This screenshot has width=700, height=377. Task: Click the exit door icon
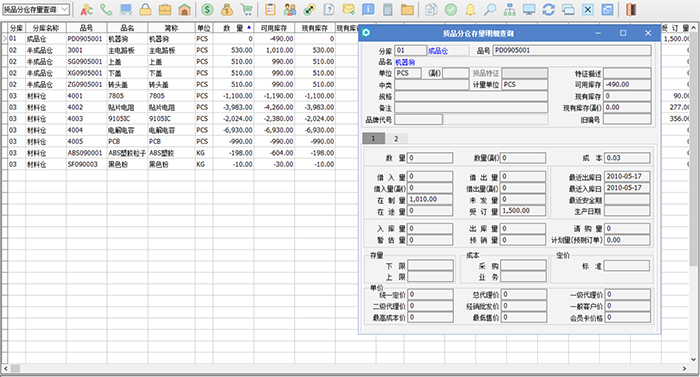click(630, 9)
